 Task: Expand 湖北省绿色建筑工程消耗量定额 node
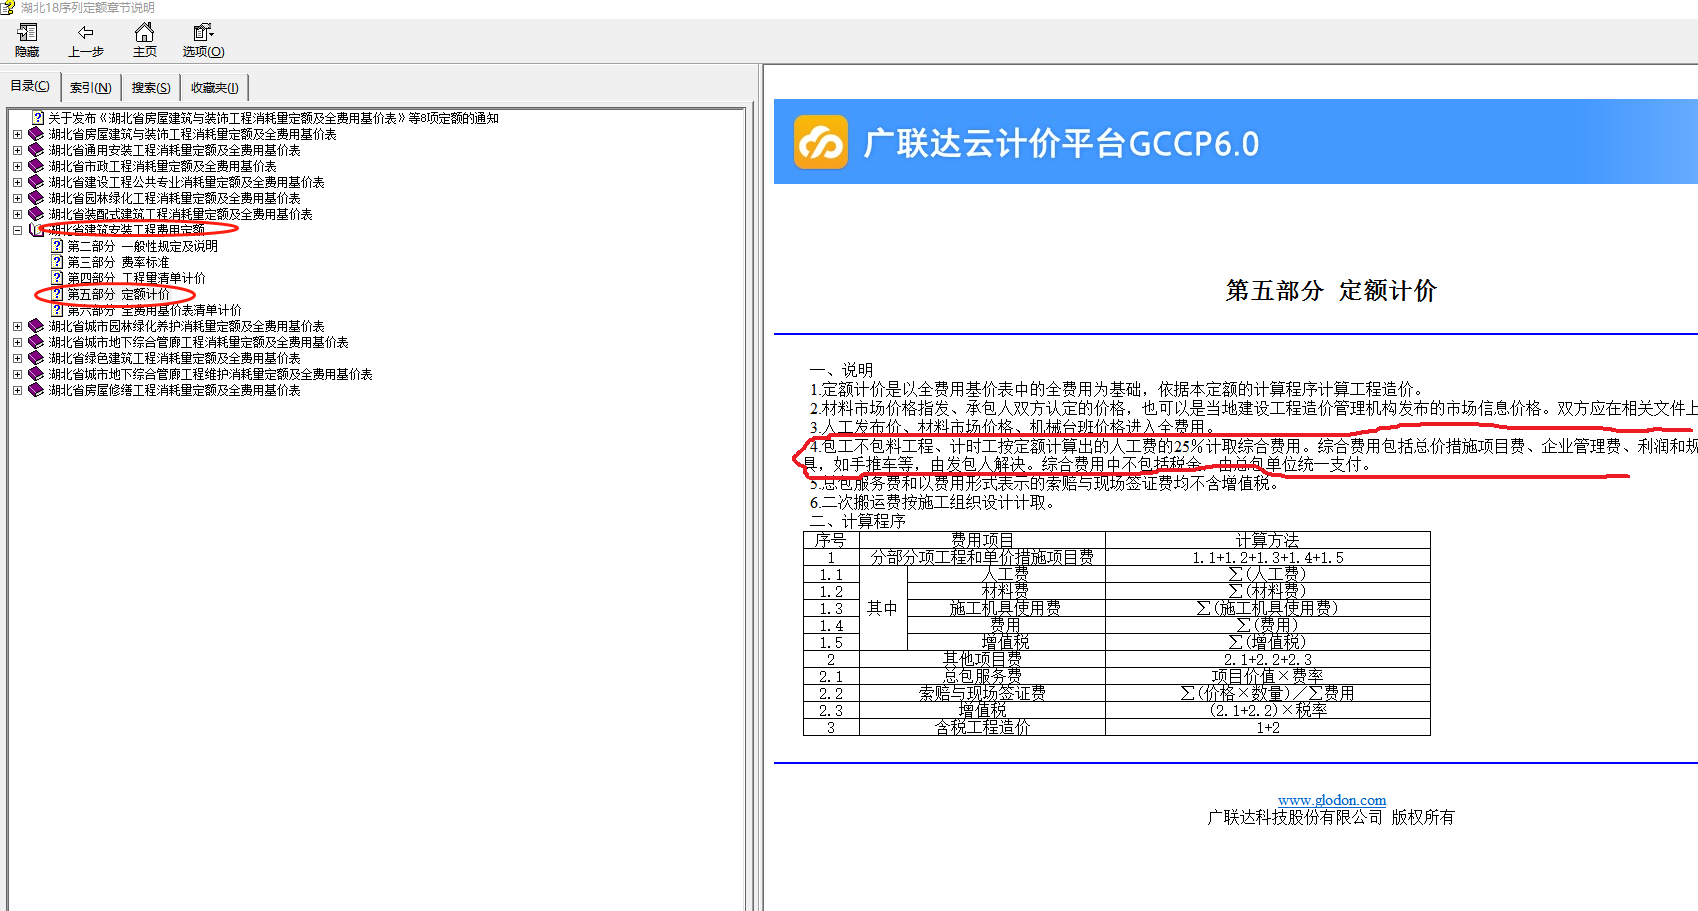[x=17, y=358]
